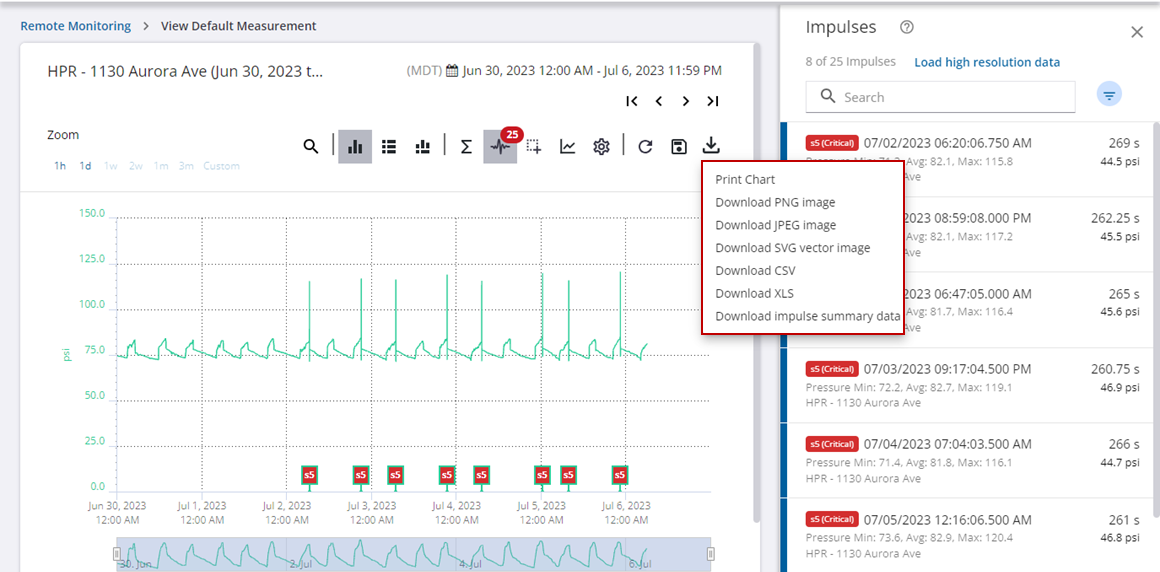Screen dimensions: 1160x572
Task: Select the stacked bar chart icon
Action: click(x=422, y=147)
